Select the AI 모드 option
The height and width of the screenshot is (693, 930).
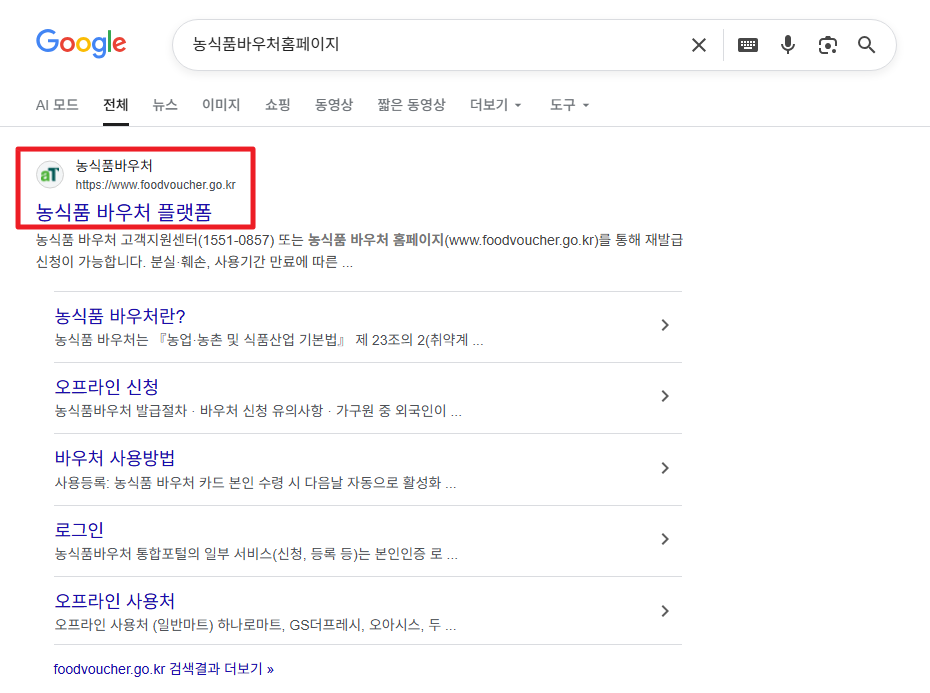[x=56, y=104]
